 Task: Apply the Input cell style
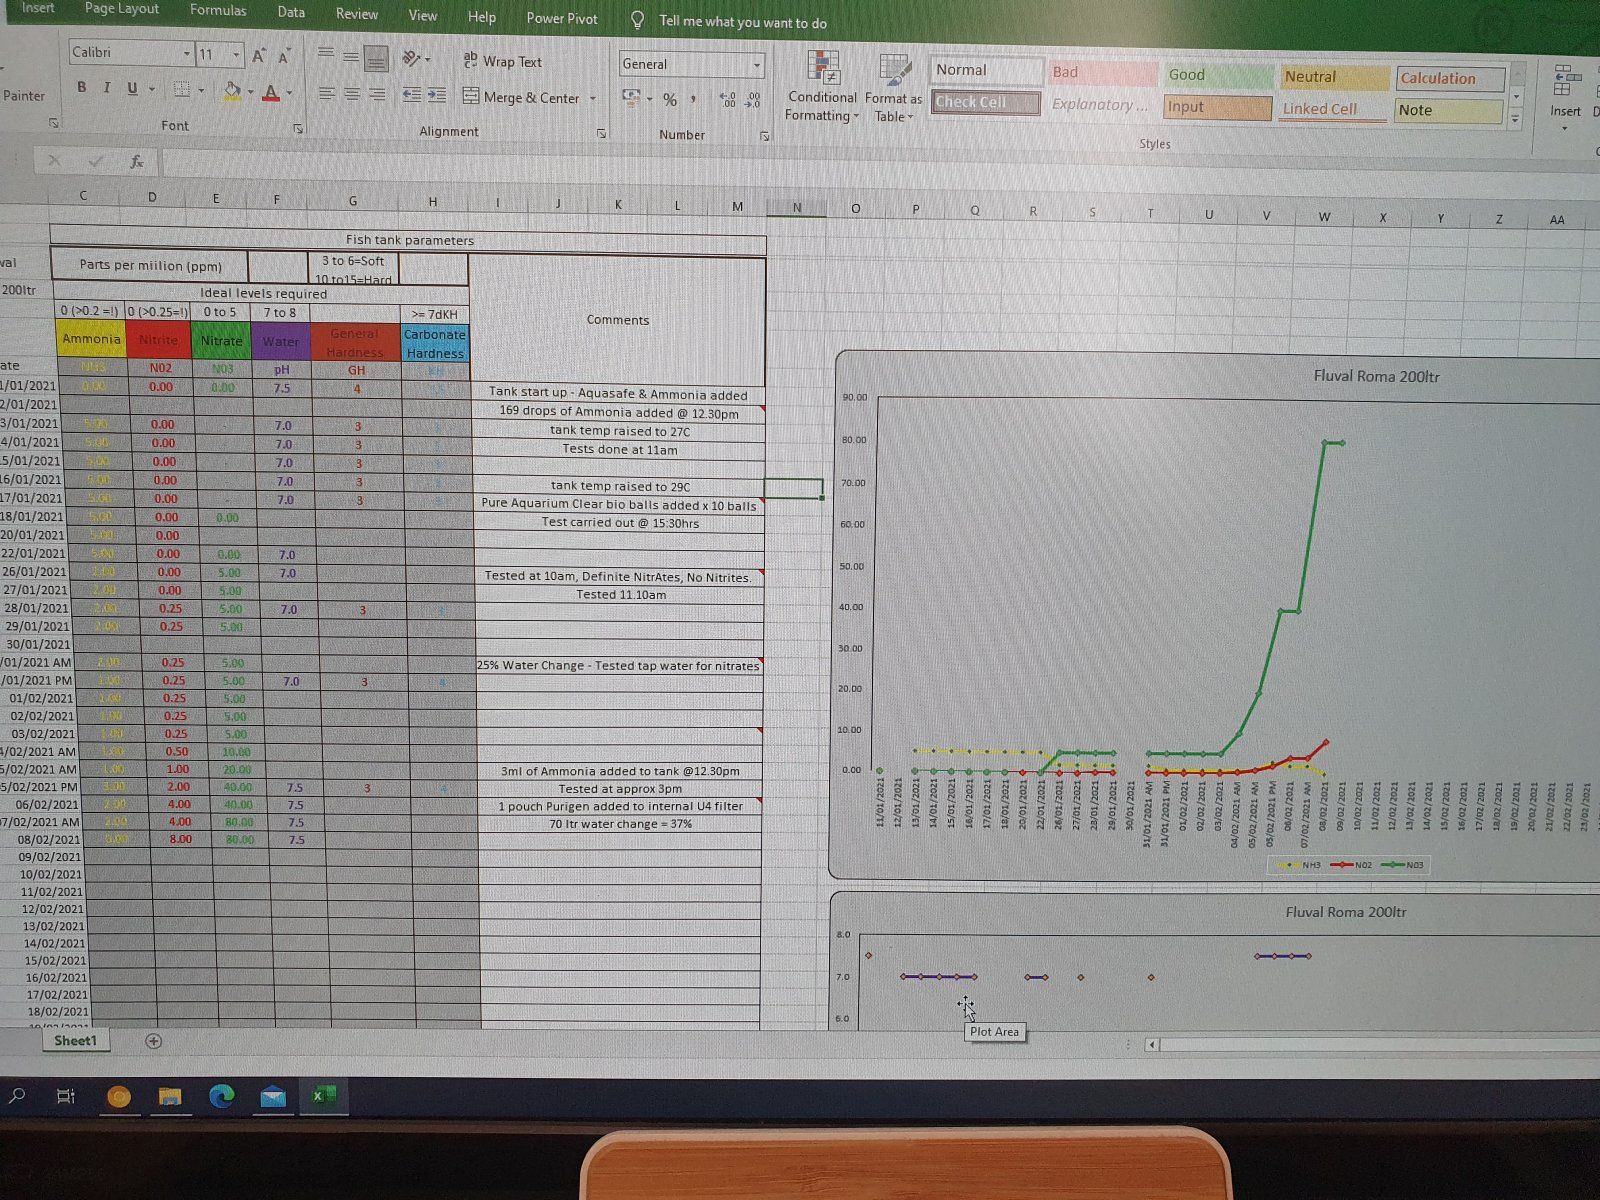(1217, 107)
